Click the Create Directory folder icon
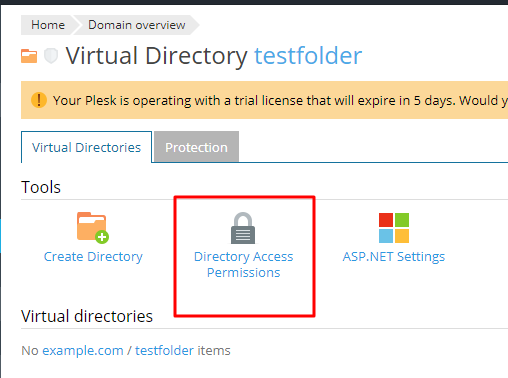 tap(93, 228)
